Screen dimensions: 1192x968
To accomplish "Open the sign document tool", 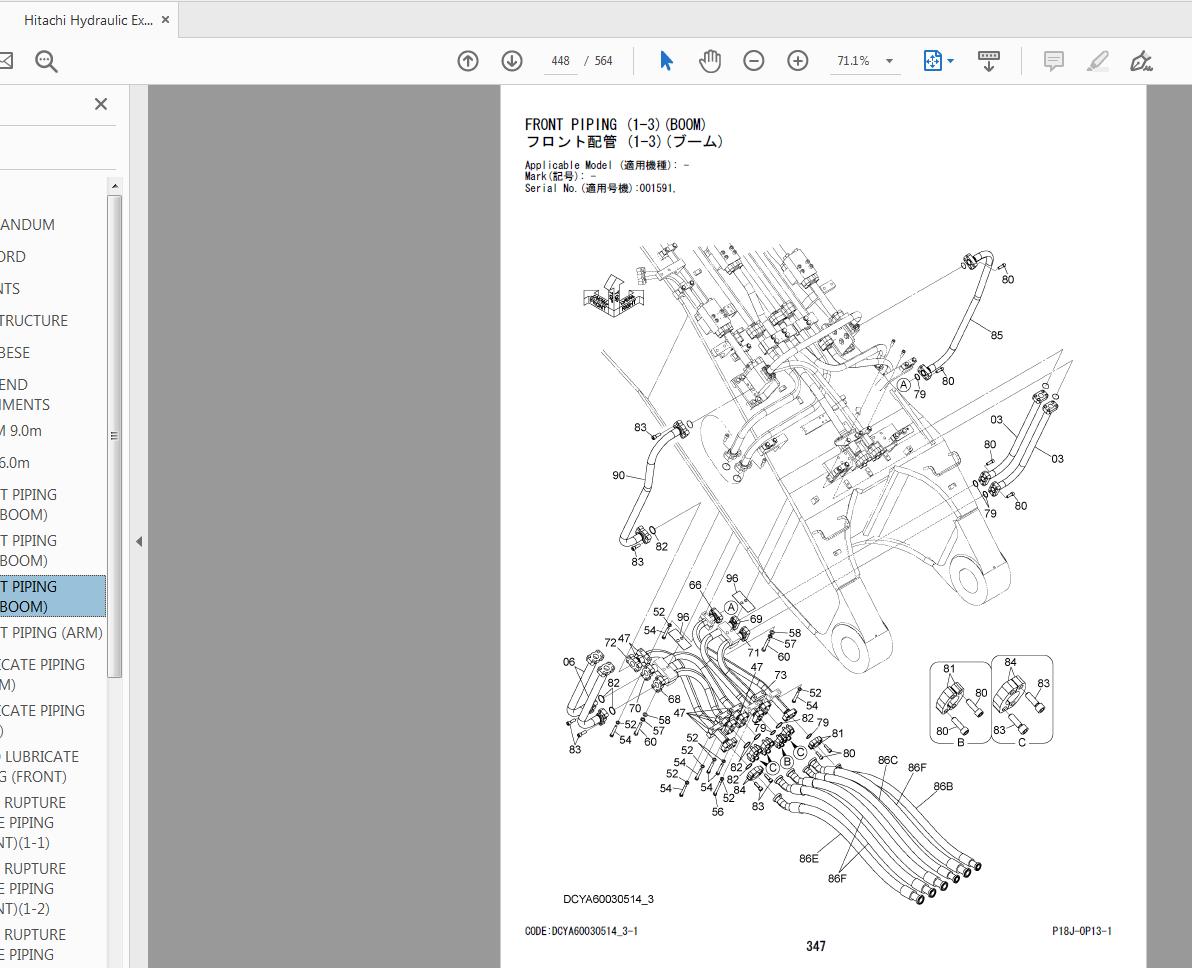I will pyautogui.click(x=1141, y=61).
